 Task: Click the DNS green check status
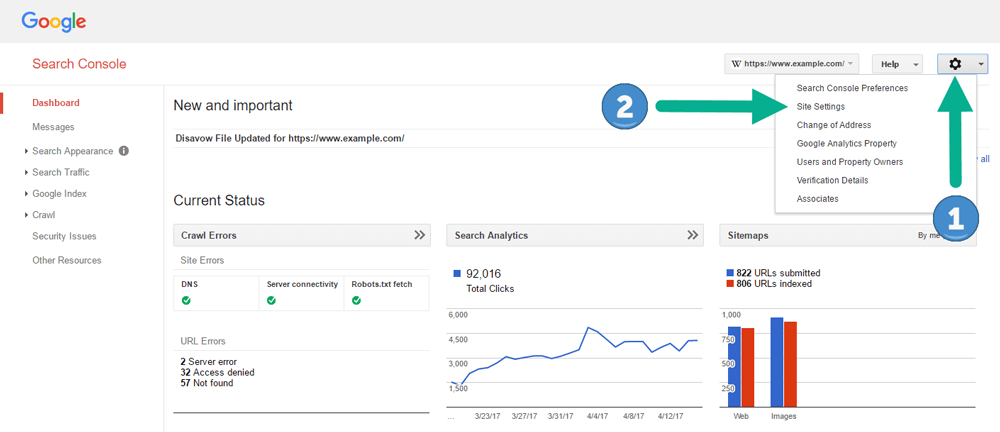tap(186, 301)
